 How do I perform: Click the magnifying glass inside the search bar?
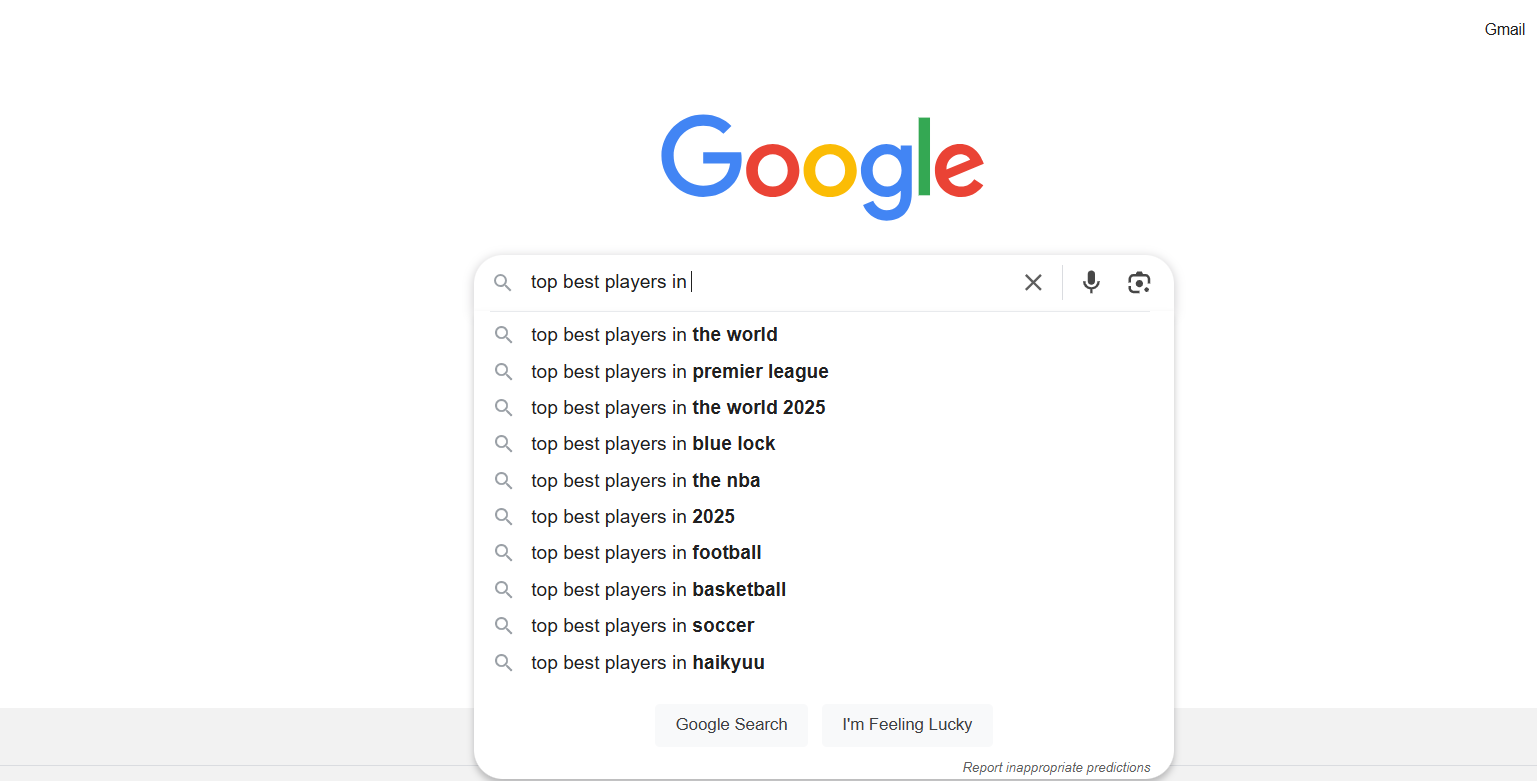coord(503,282)
